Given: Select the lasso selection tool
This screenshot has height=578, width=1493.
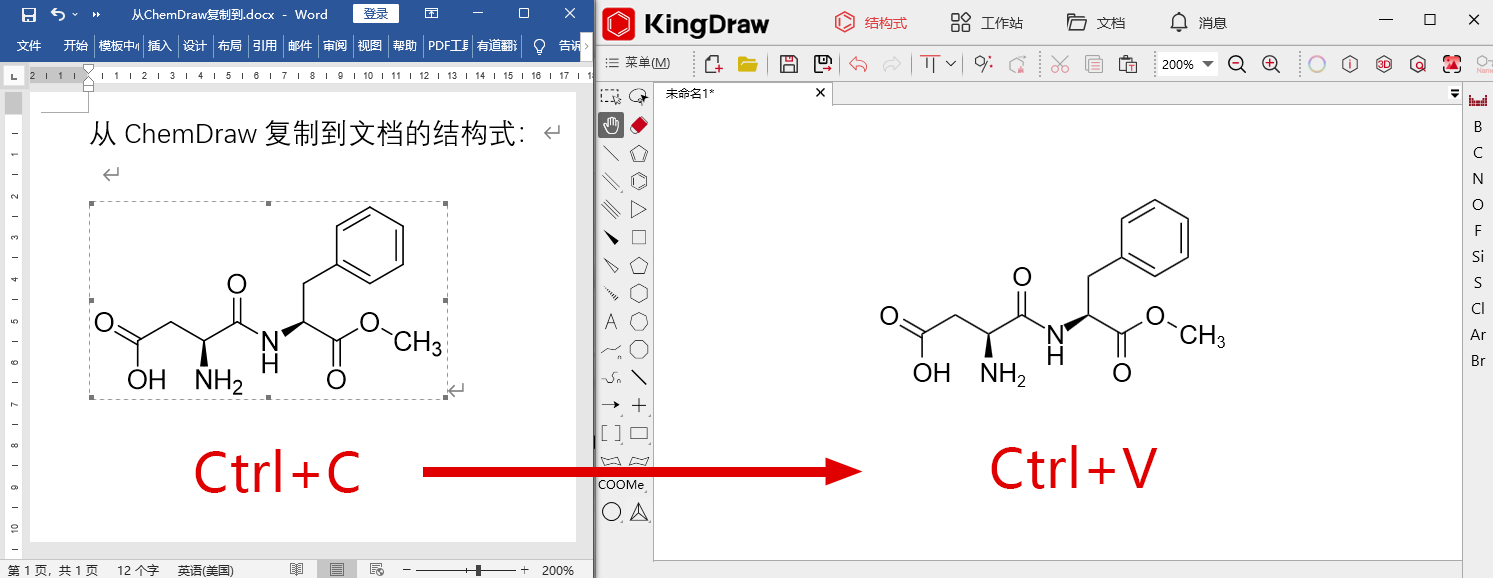Looking at the screenshot, I should pyautogui.click(x=640, y=96).
